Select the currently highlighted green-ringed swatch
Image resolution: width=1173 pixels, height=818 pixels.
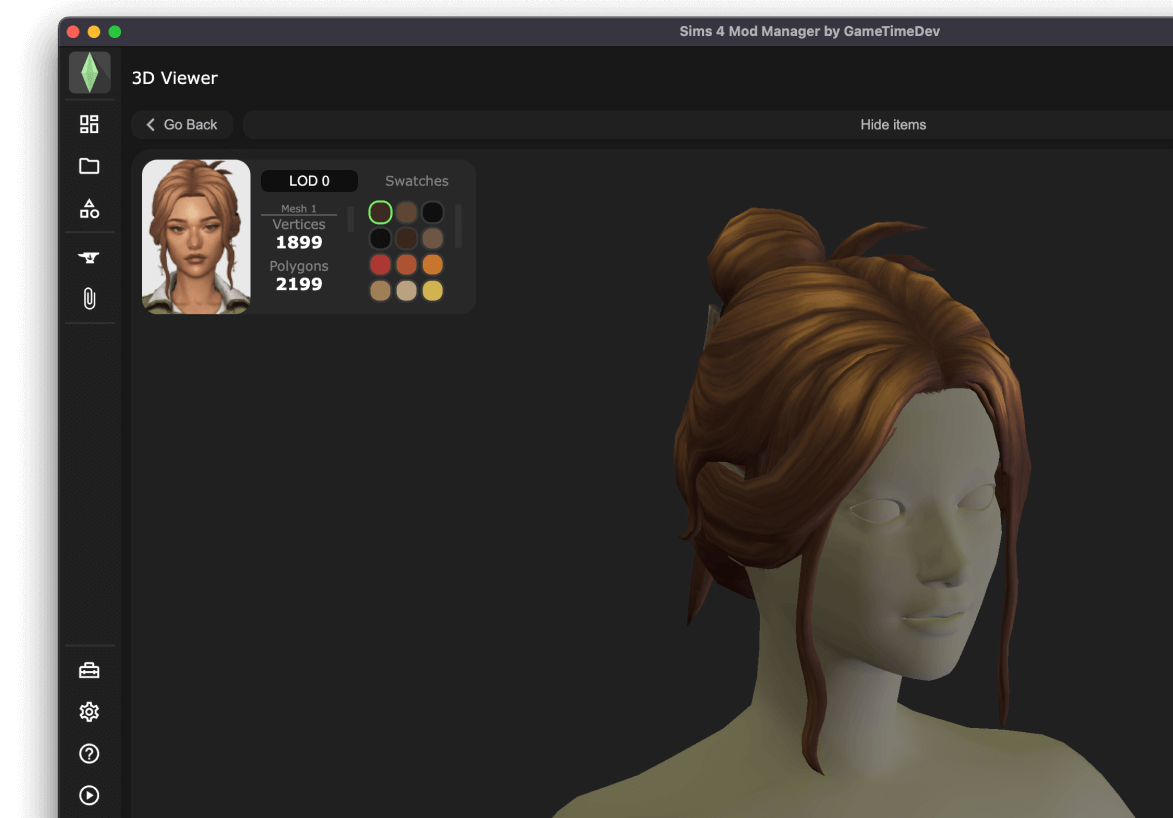click(x=380, y=212)
